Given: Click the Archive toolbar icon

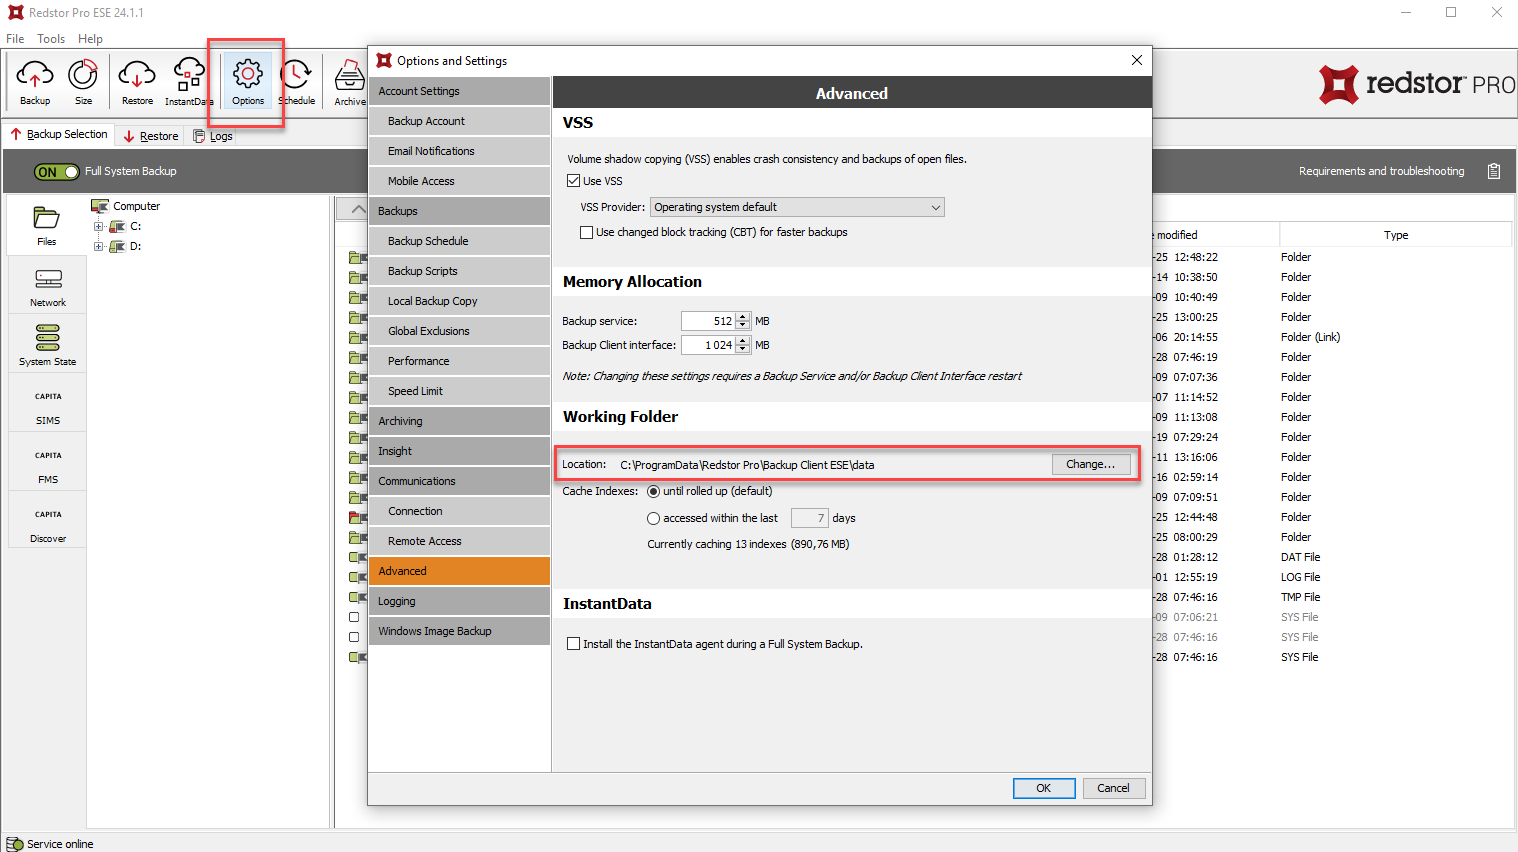Looking at the screenshot, I should [350, 81].
